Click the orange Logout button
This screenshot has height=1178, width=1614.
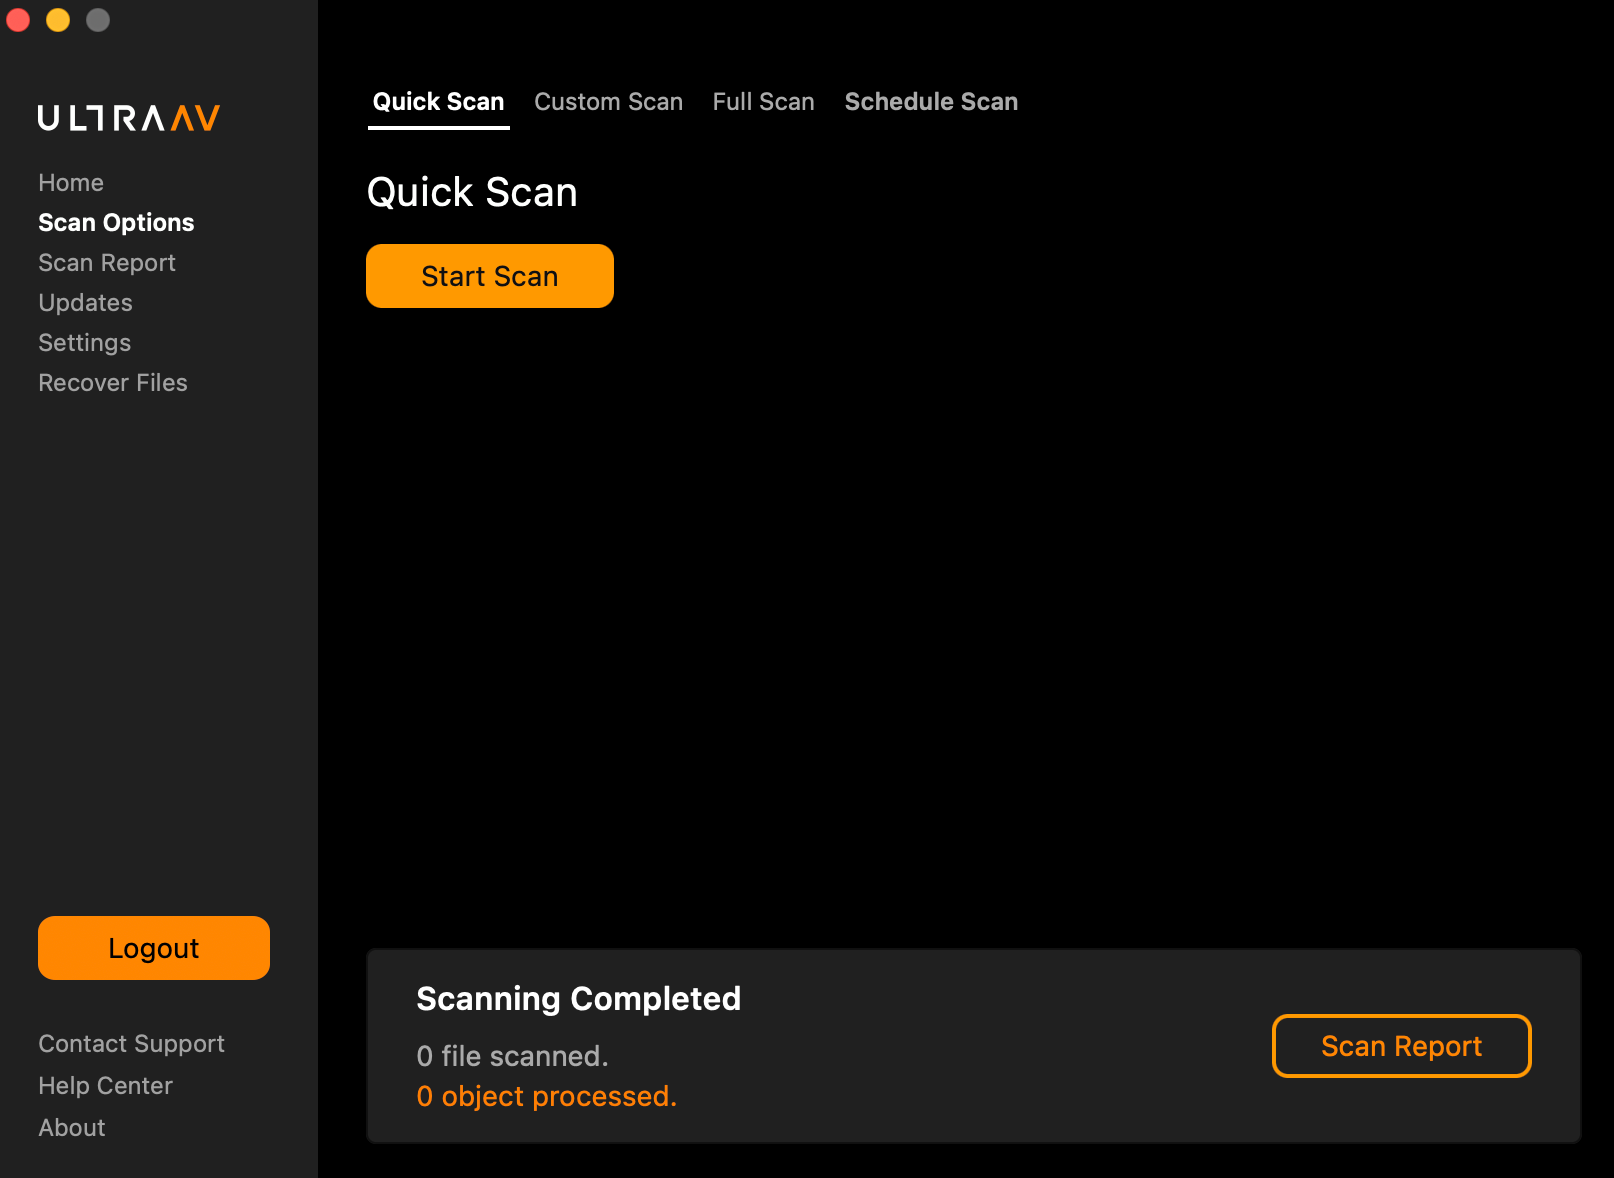[x=154, y=948]
